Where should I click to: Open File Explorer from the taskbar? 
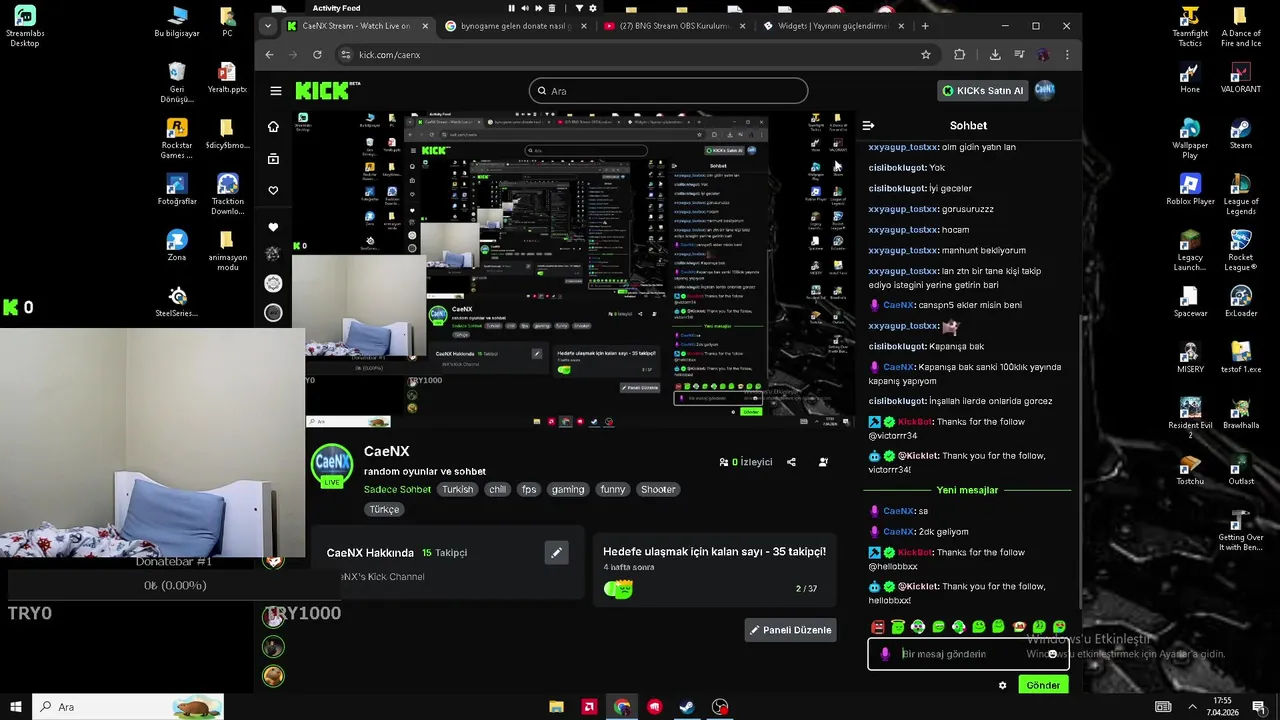click(x=557, y=707)
